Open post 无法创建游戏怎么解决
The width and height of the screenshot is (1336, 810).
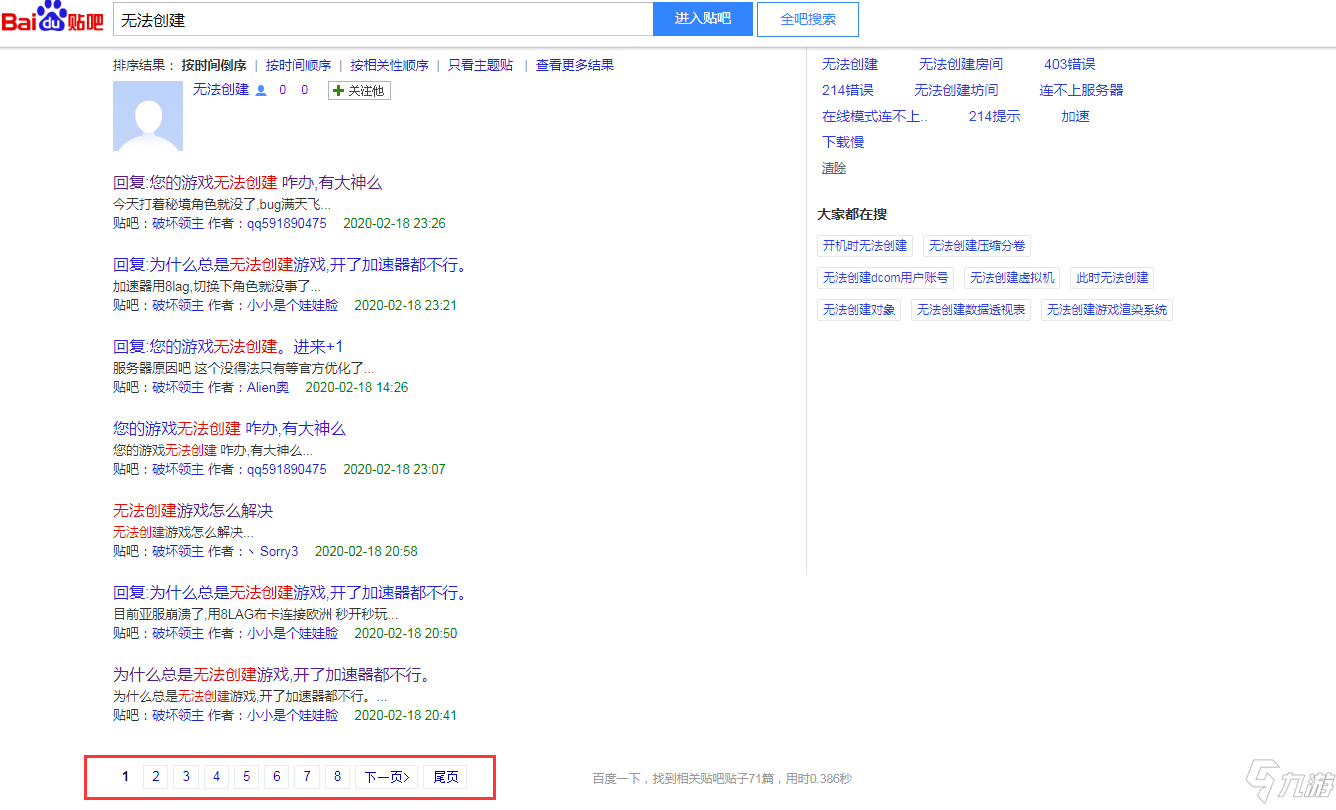(x=193, y=511)
